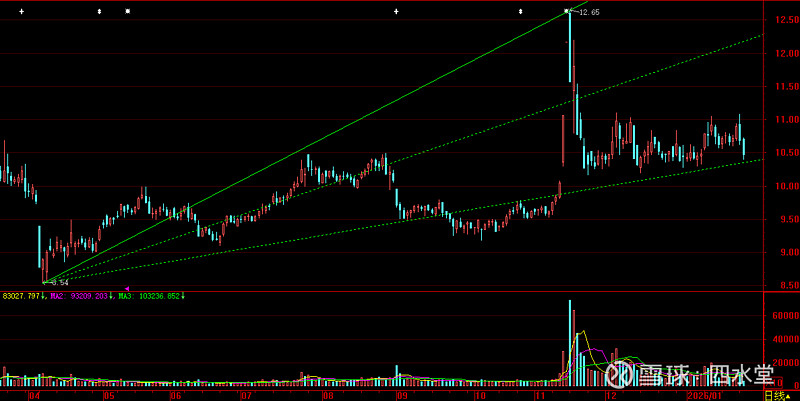
Task: Select the 8.54 low price label
Action: coord(60,283)
